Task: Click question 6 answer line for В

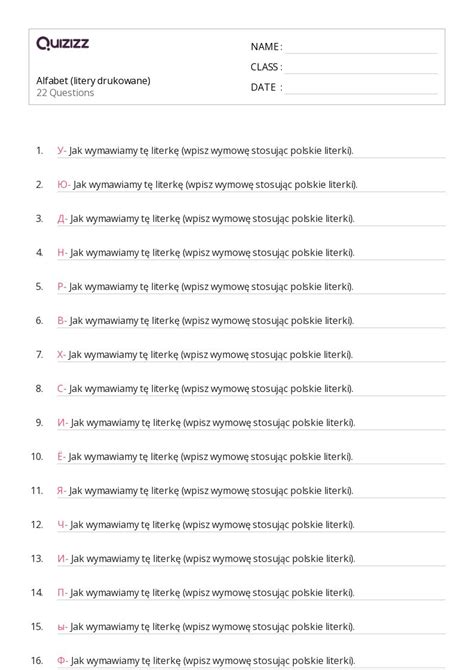Action: point(251,328)
